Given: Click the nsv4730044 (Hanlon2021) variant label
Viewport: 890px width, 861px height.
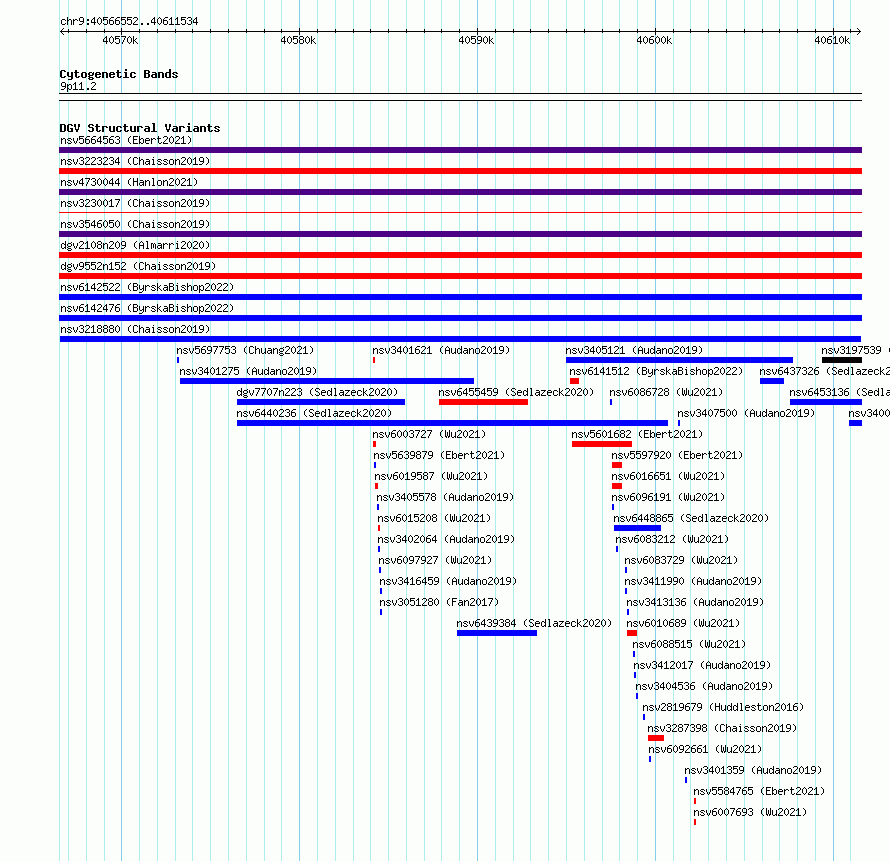Looking at the screenshot, I should point(129,182).
